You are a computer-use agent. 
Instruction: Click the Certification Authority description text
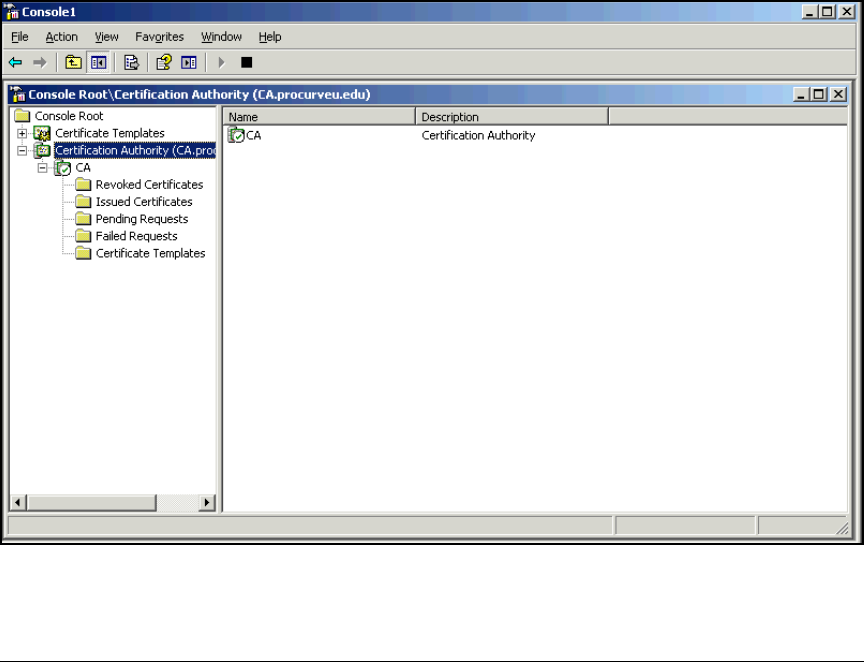click(478, 135)
